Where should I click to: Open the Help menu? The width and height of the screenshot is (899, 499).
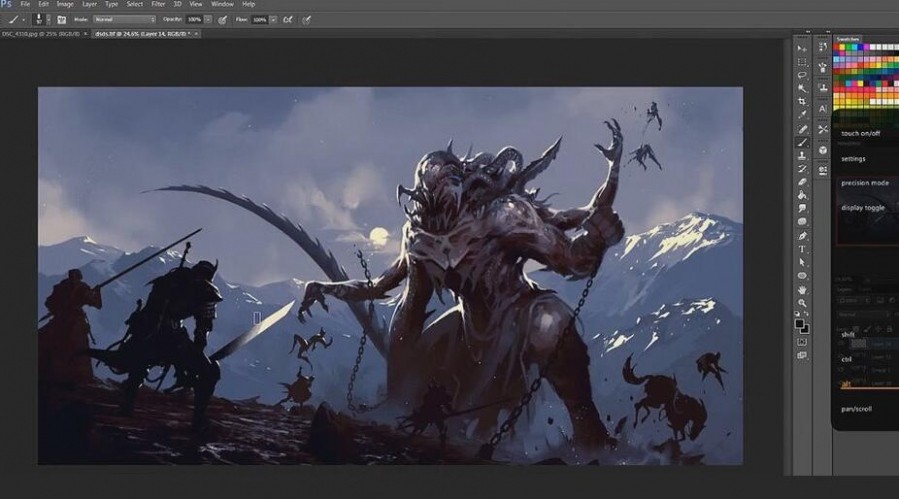click(x=248, y=4)
